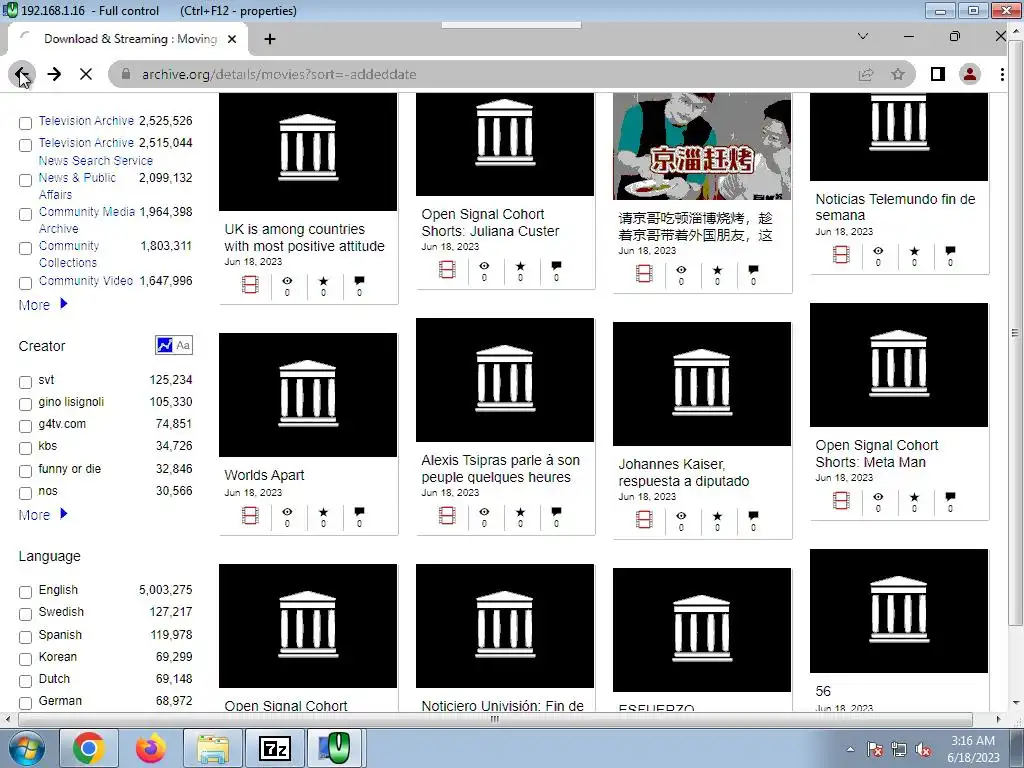Open Alexis Tsipras parle à son peuple link

500,468
